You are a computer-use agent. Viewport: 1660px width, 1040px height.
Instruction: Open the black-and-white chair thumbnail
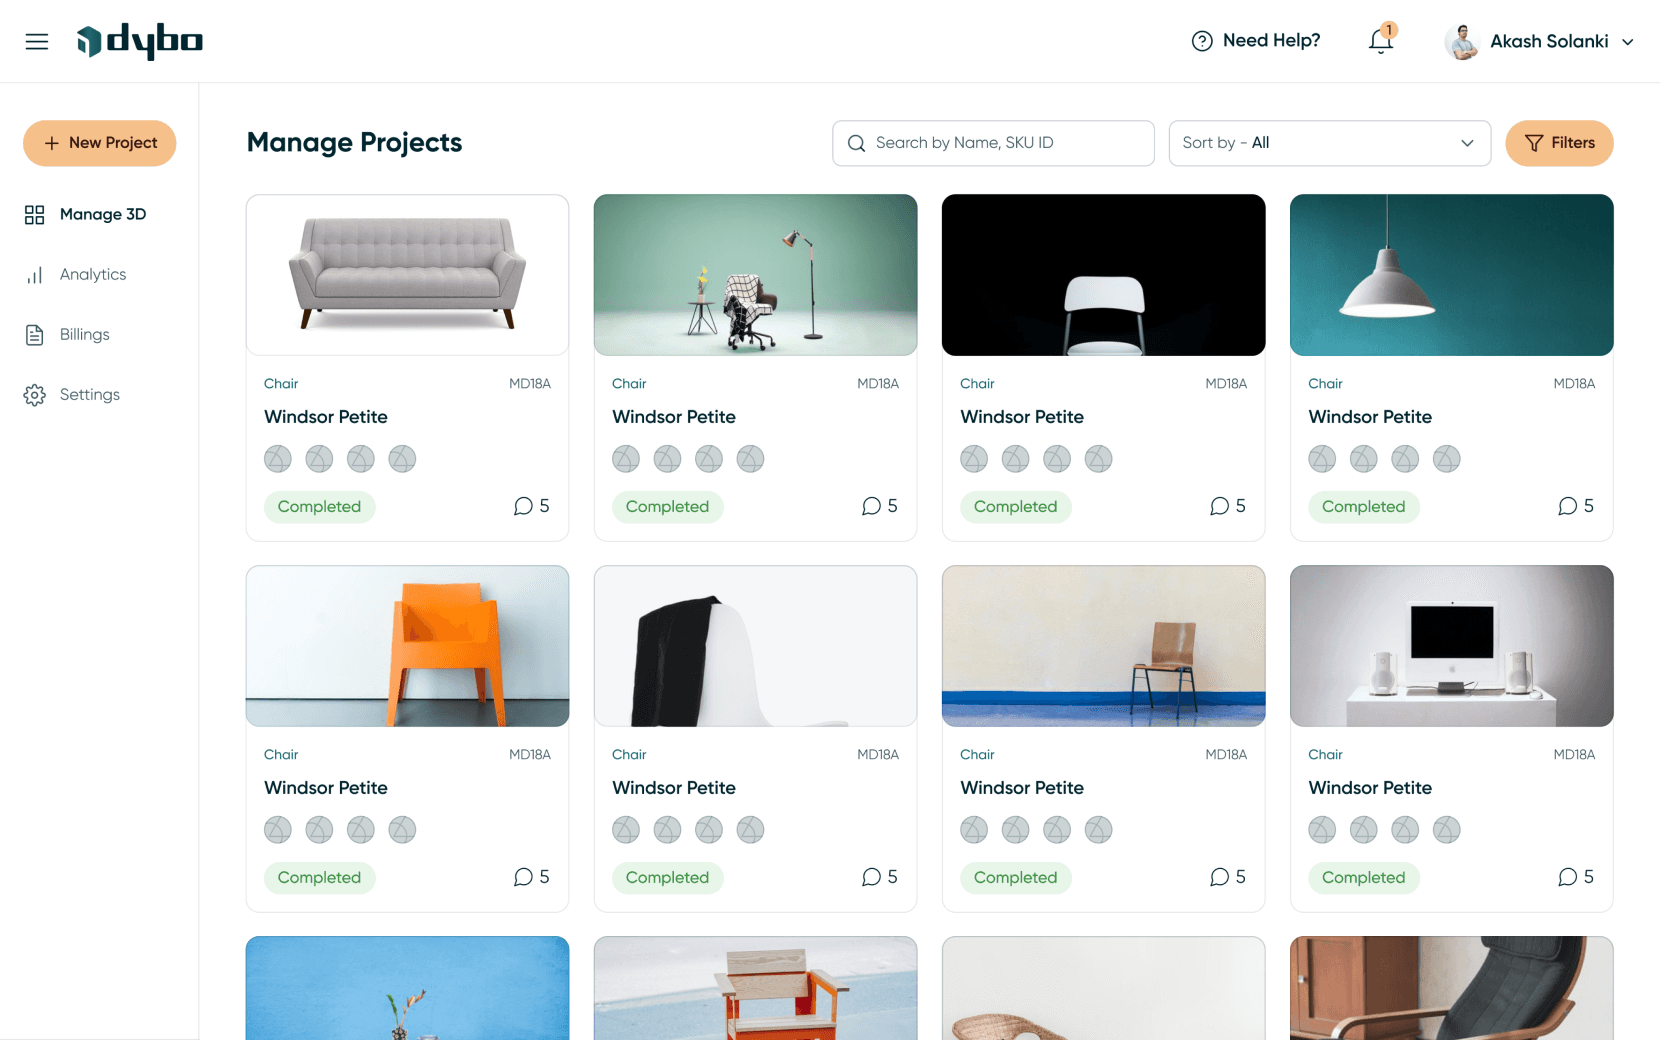click(755, 646)
